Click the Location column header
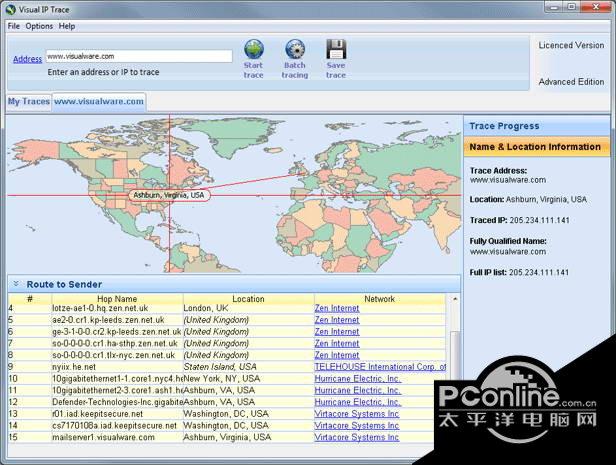616x465 pixels. click(248, 298)
